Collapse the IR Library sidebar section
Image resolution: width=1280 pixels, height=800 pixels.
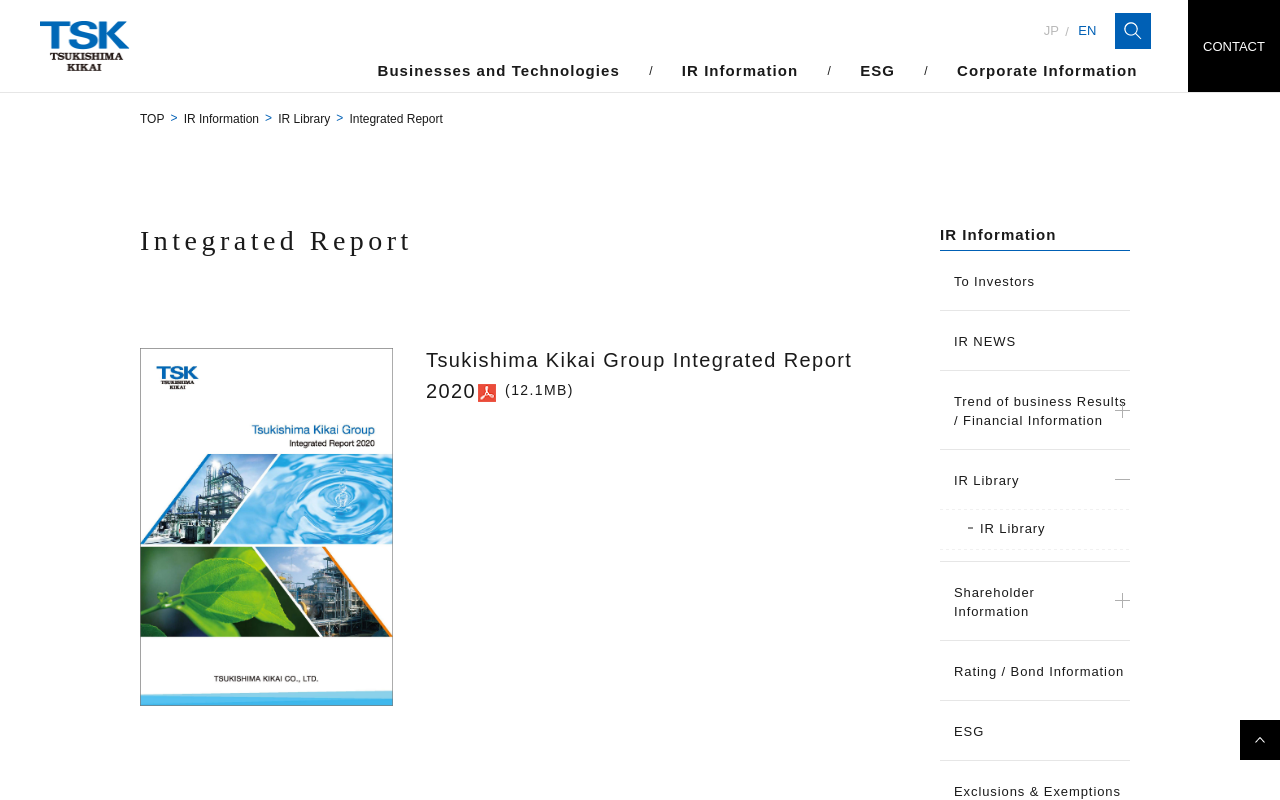pos(1122,481)
